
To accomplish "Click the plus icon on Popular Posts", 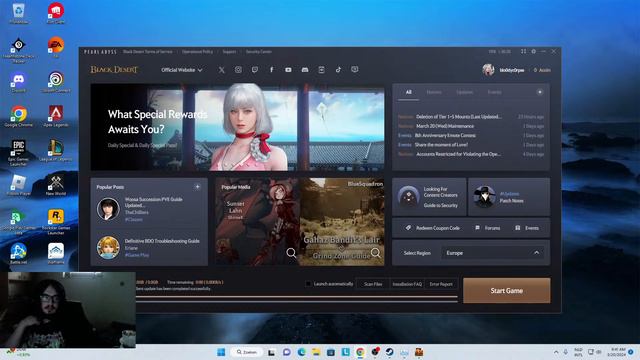I will 198,187.
